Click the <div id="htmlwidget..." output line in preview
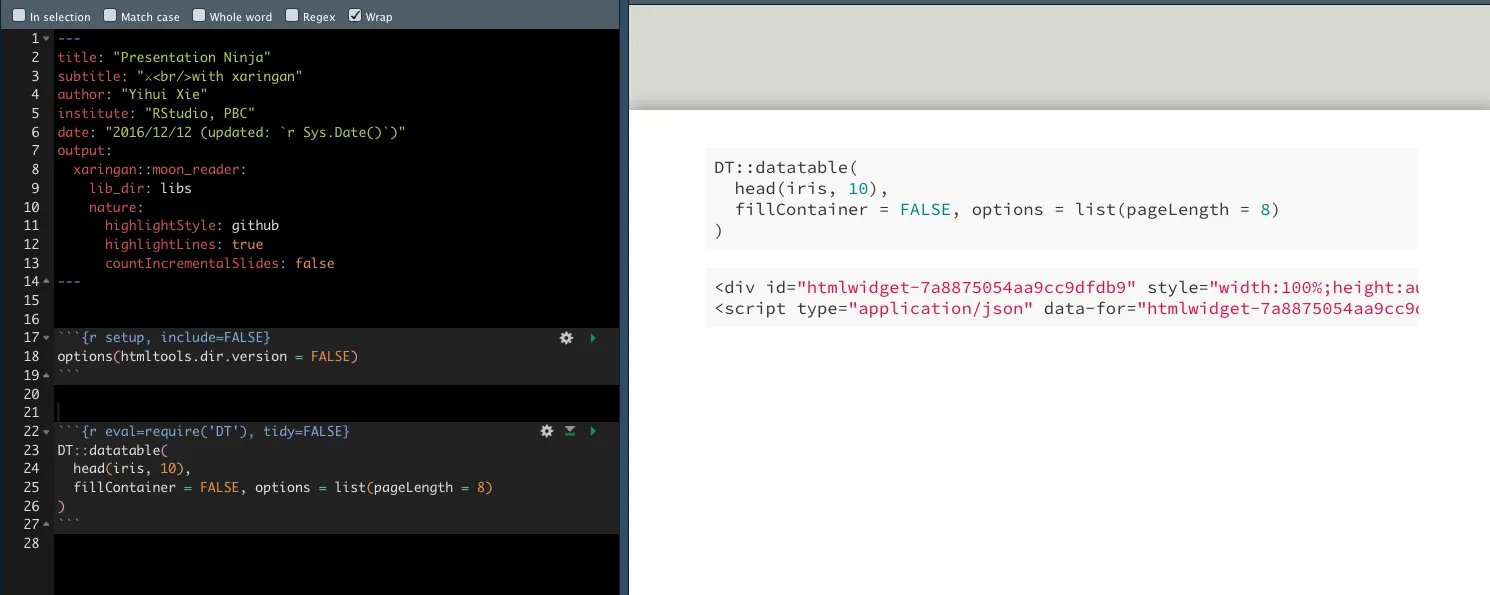Screen dimensions: 1490x595 click(x=1066, y=288)
